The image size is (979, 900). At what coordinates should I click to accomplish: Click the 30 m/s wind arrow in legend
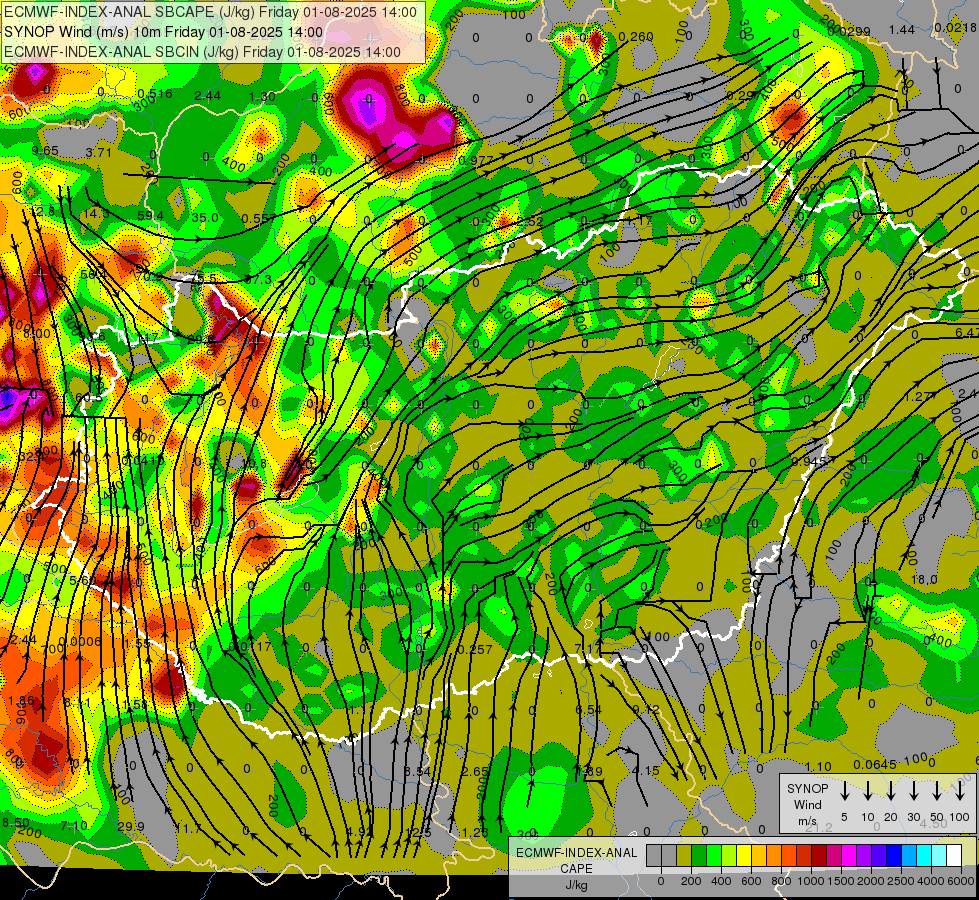click(x=913, y=791)
